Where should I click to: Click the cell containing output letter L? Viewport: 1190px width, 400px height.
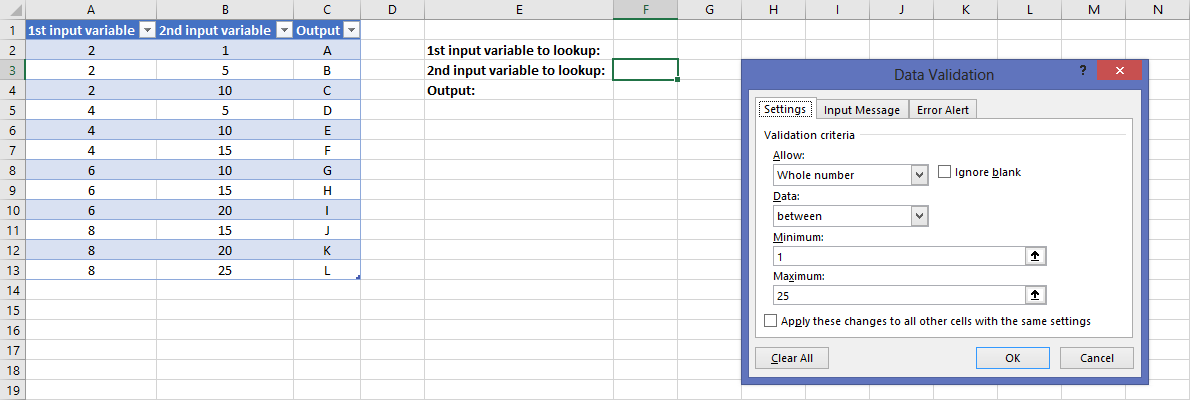[327, 269]
